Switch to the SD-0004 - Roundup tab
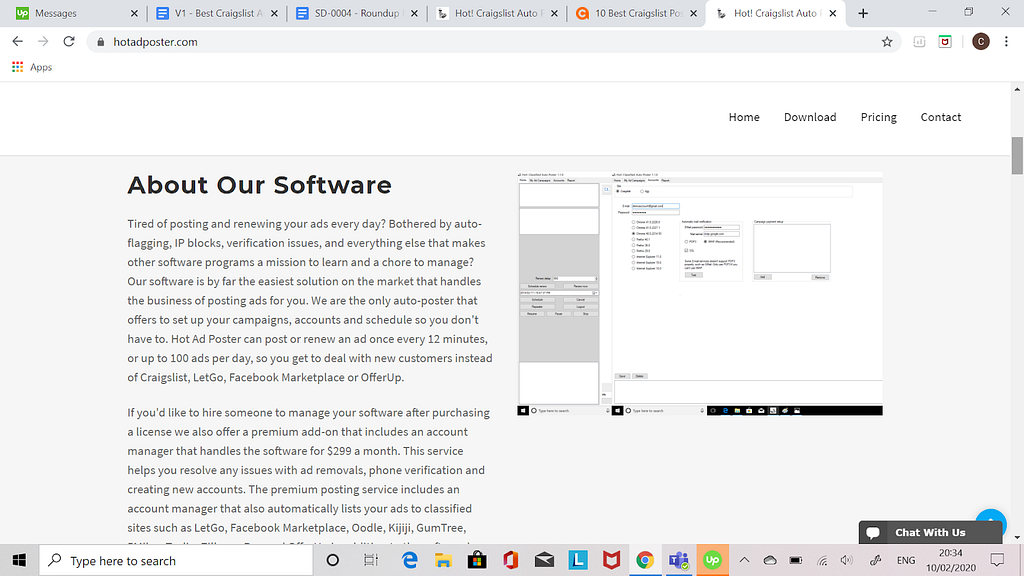 pos(351,13)
